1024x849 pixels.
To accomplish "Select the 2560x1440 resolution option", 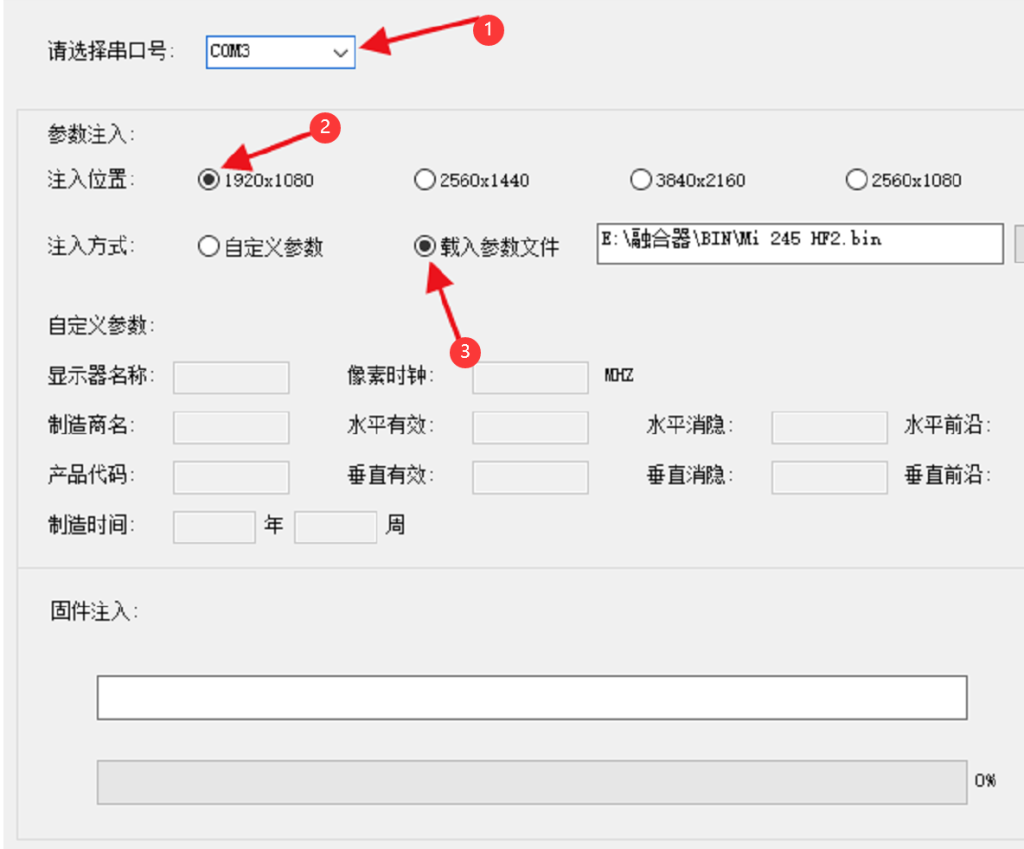I will pos(425,180).
